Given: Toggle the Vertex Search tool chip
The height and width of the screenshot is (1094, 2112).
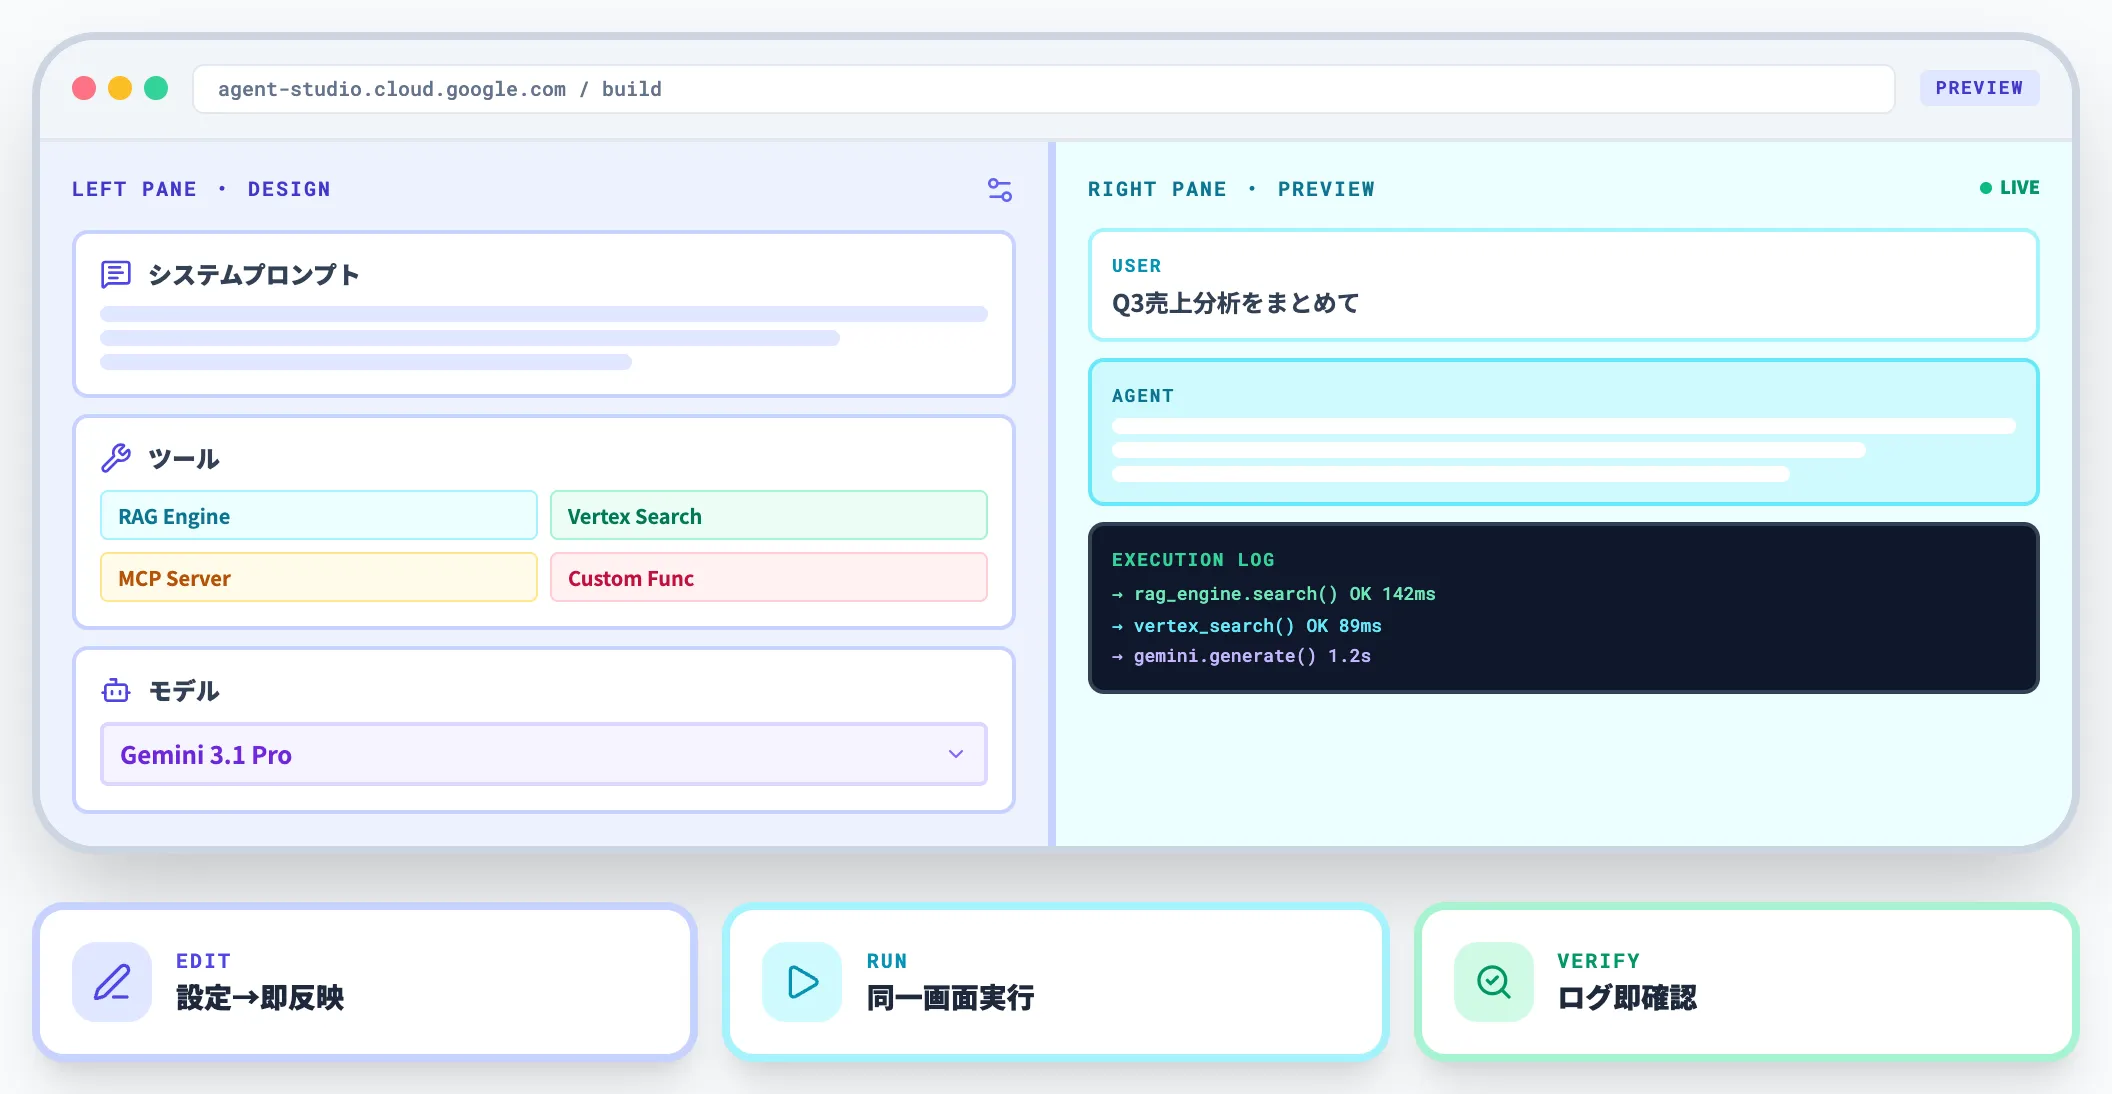Looking at the screenshot, I should coord(768,516).
